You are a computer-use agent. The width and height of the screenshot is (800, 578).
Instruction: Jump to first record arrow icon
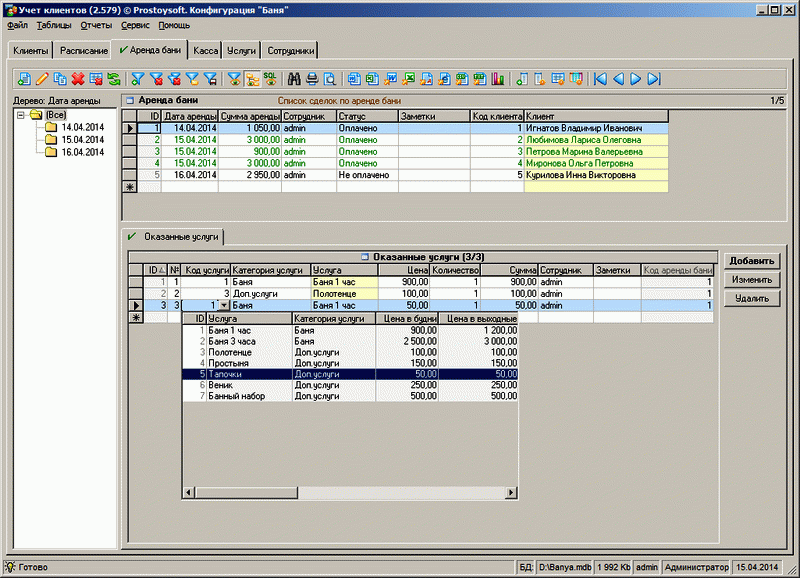coord(600,78)
